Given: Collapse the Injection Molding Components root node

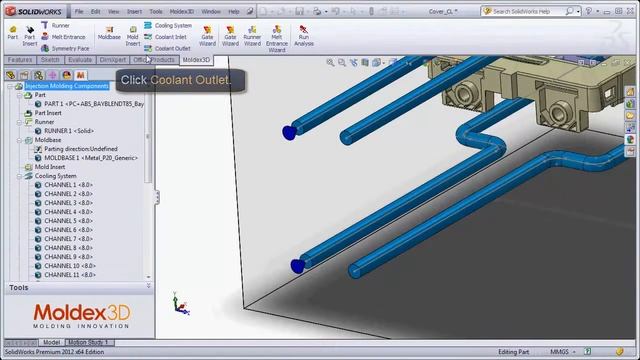Looking at the screenshot, I should (10, 86).
